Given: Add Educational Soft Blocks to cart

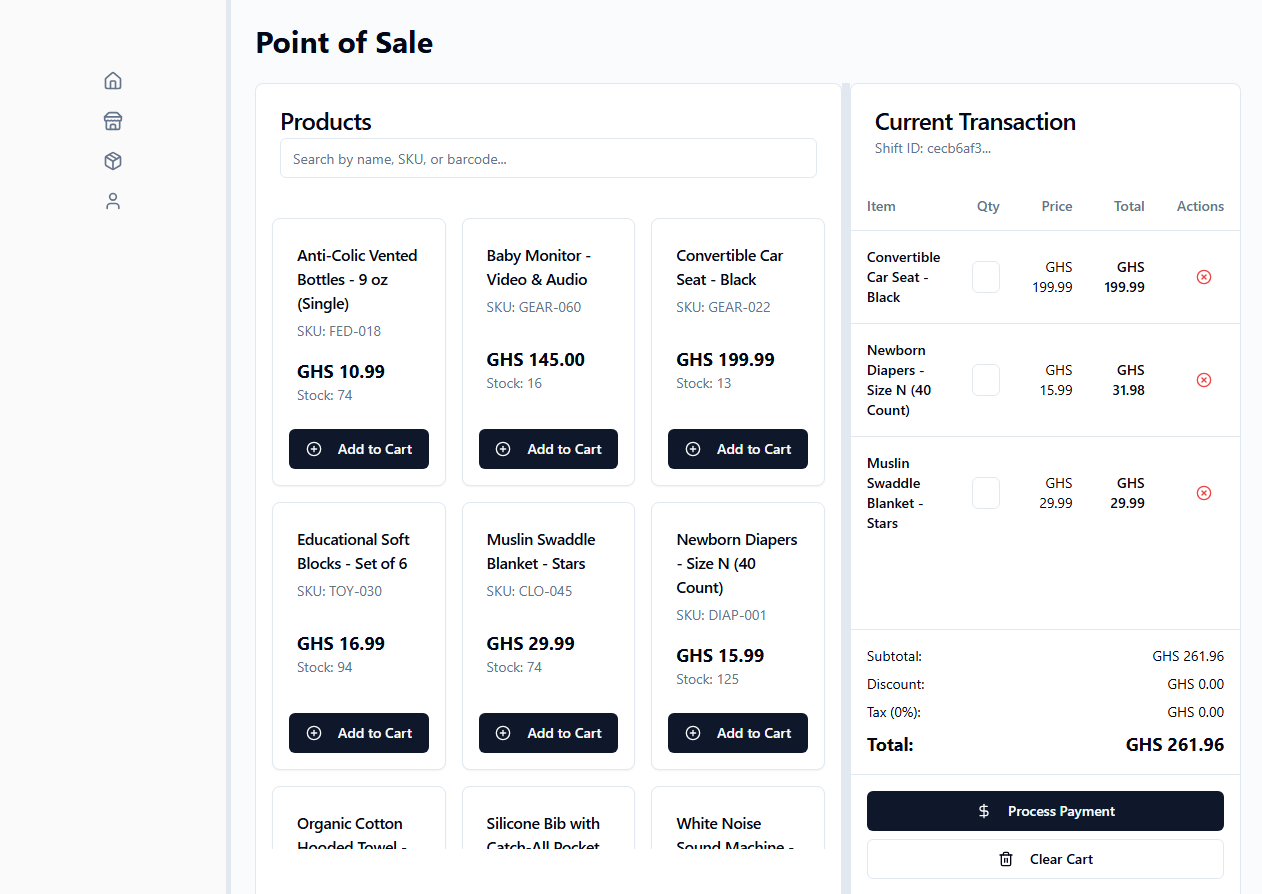Looking at the screenshot, I should point(358,733).
